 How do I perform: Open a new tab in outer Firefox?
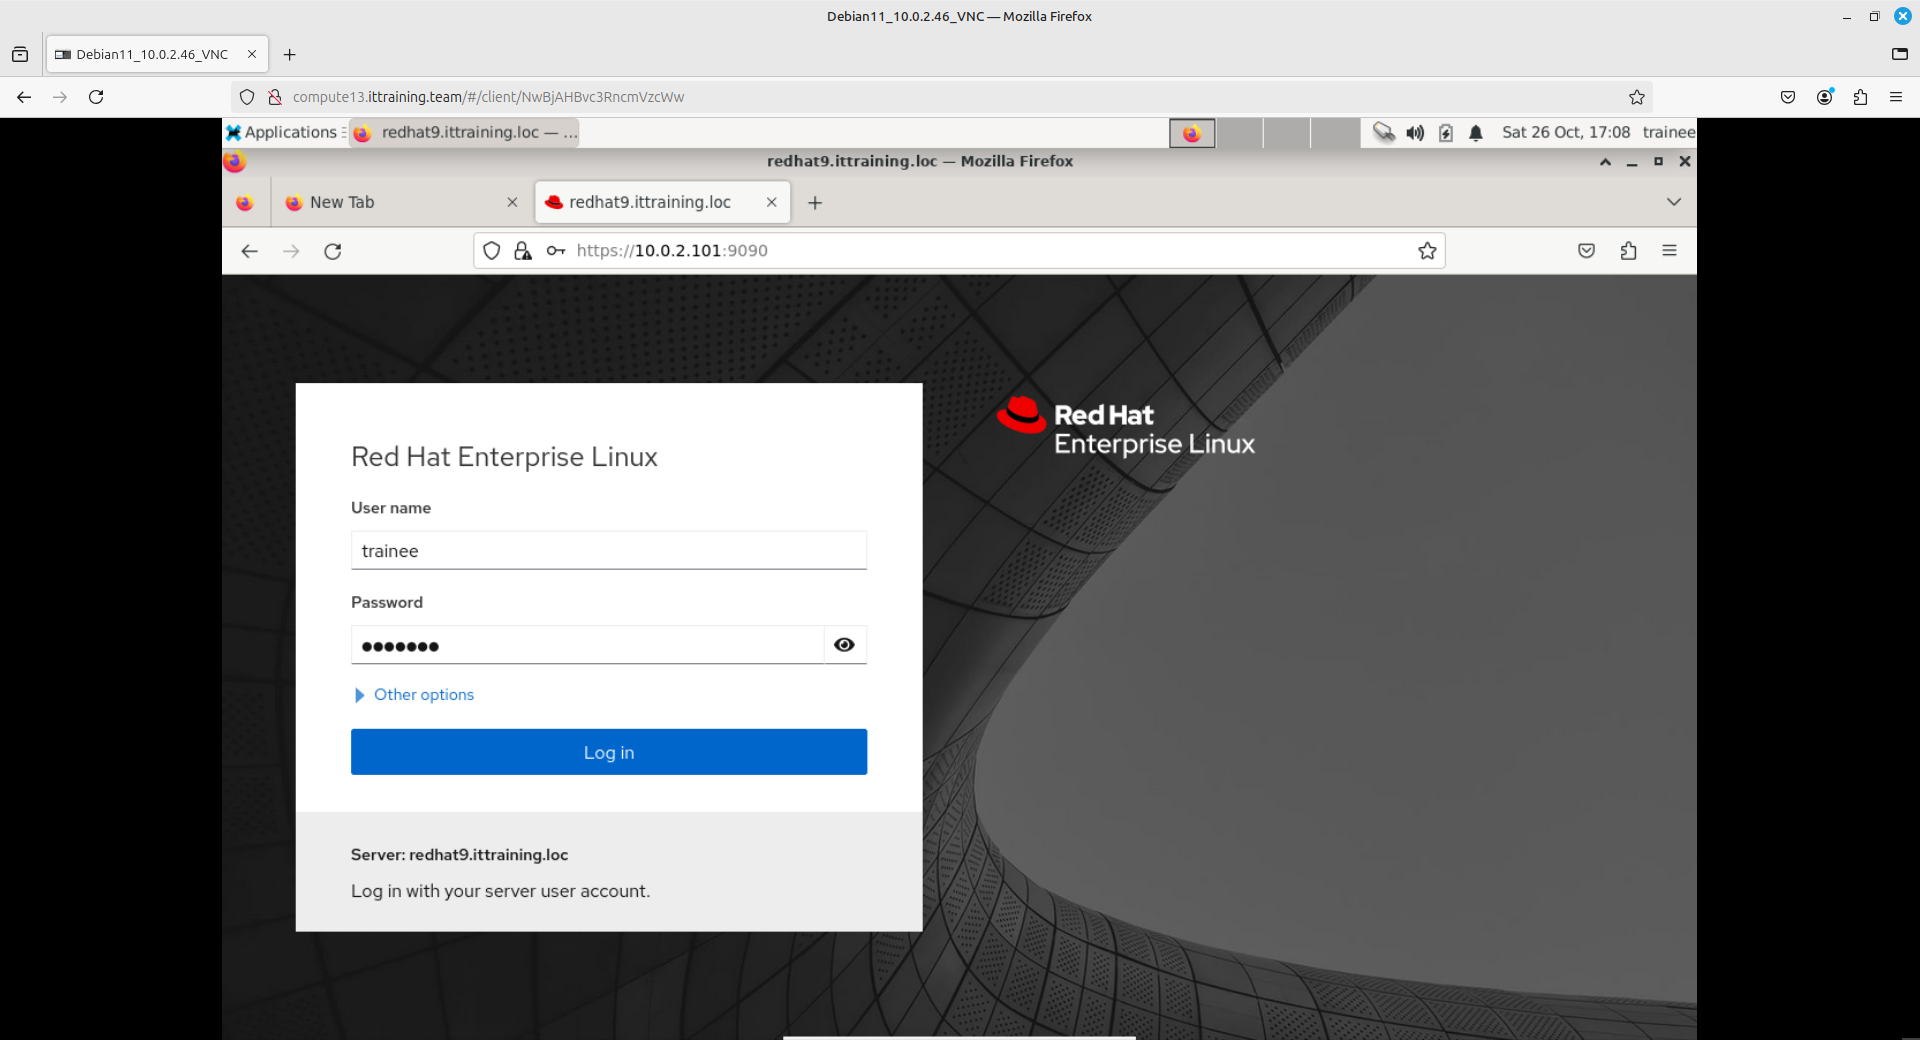pos(289,55)
